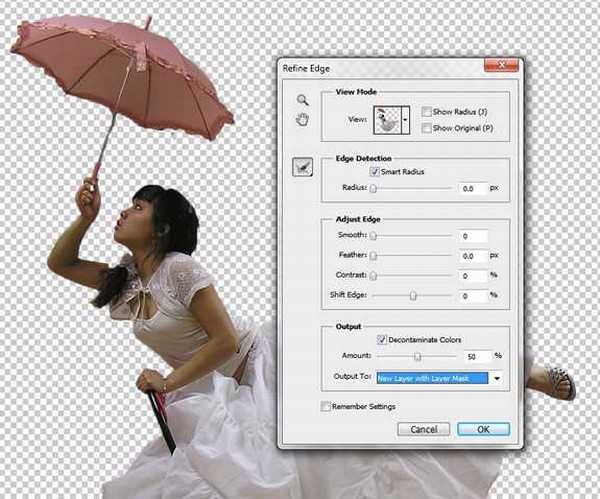The image size is (600, 499).
Task: Uncheck the Smart Radius option
Action: (x=375, y=172)
